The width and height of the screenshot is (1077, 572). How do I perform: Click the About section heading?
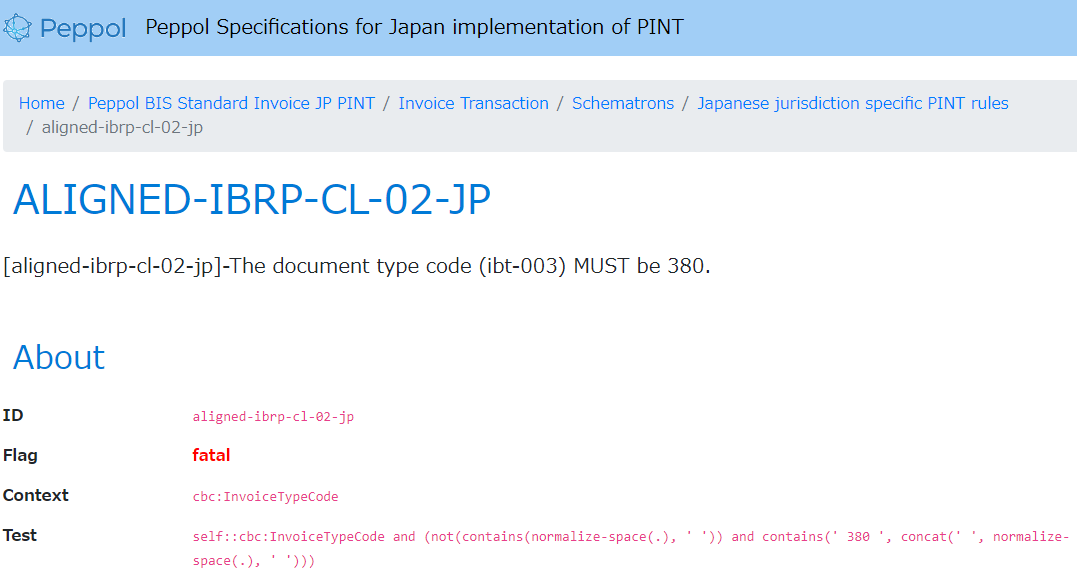coord(59,357)
